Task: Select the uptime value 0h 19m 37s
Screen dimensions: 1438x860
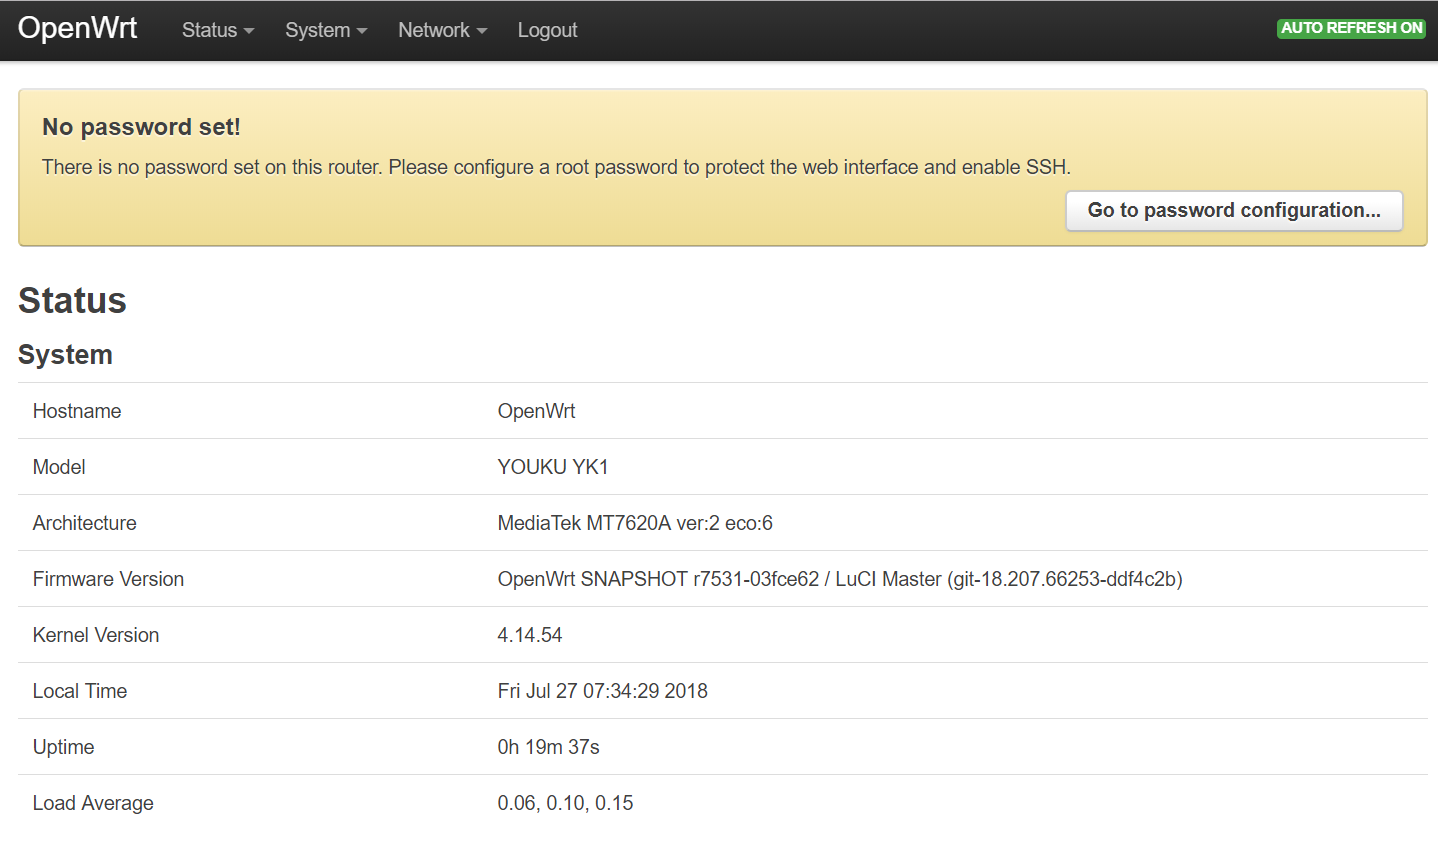Action: pos(549,747)
